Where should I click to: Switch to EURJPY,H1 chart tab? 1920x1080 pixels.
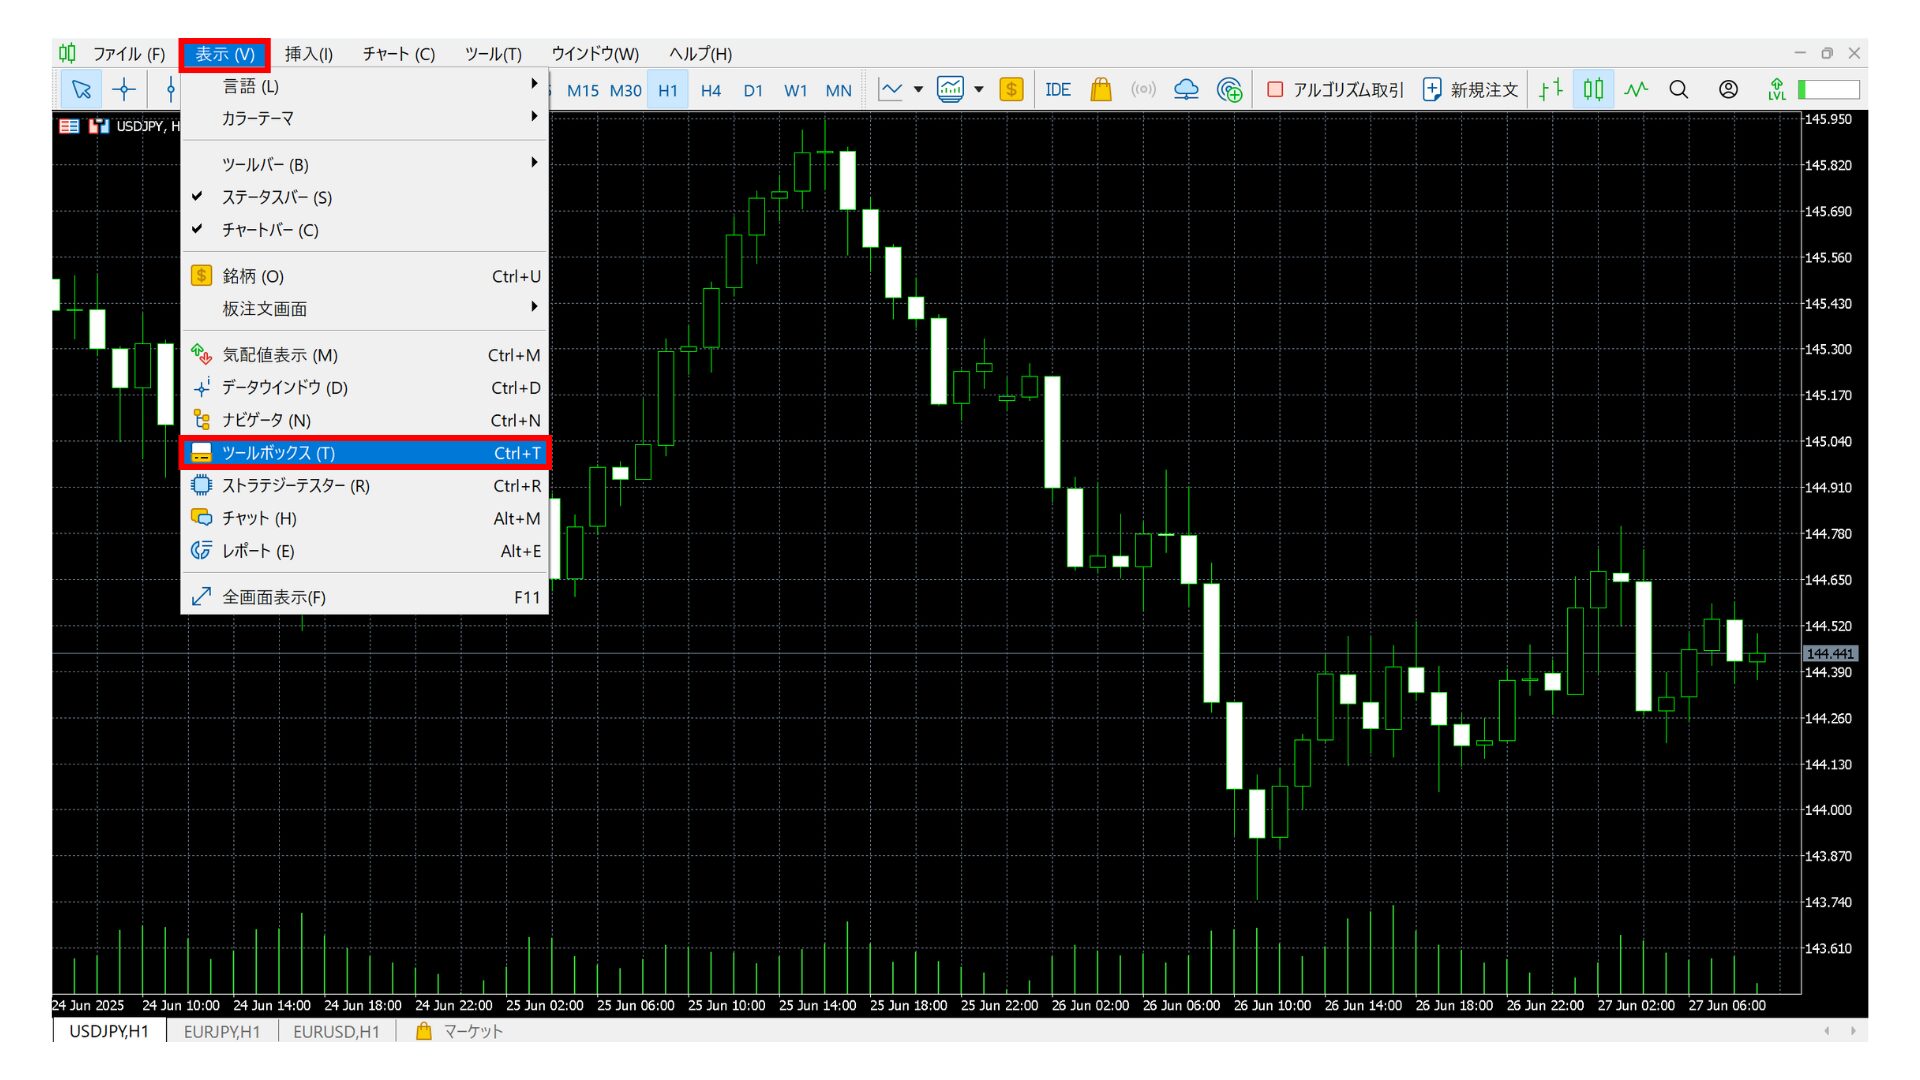click(221, 1031)
